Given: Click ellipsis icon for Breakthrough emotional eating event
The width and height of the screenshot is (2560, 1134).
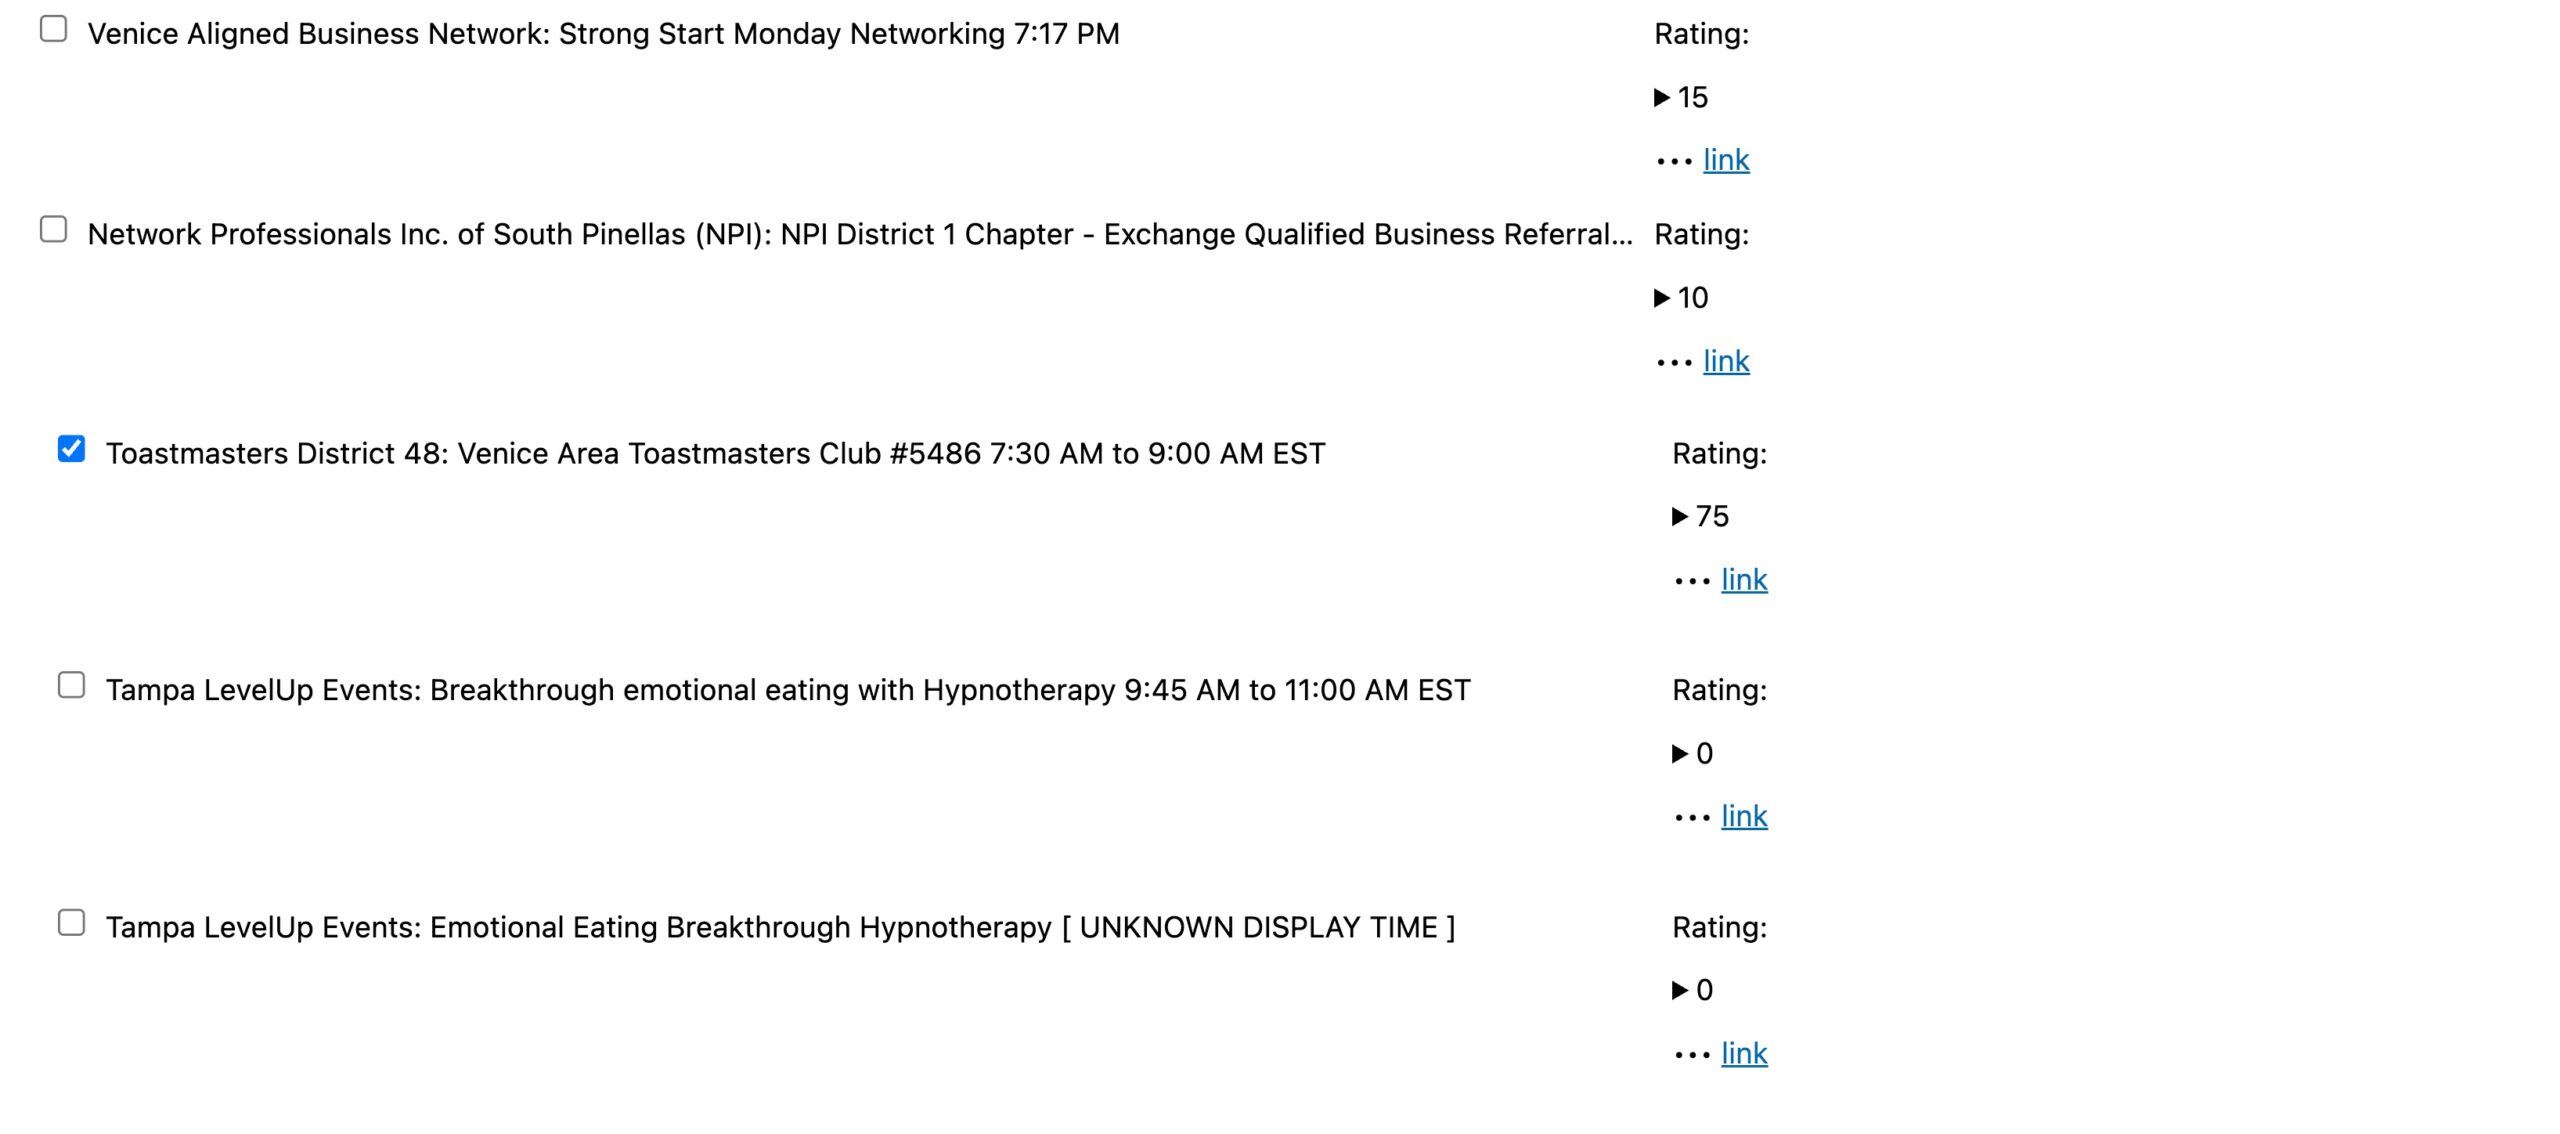Looking at the screenshot, I should point(1692,818).
